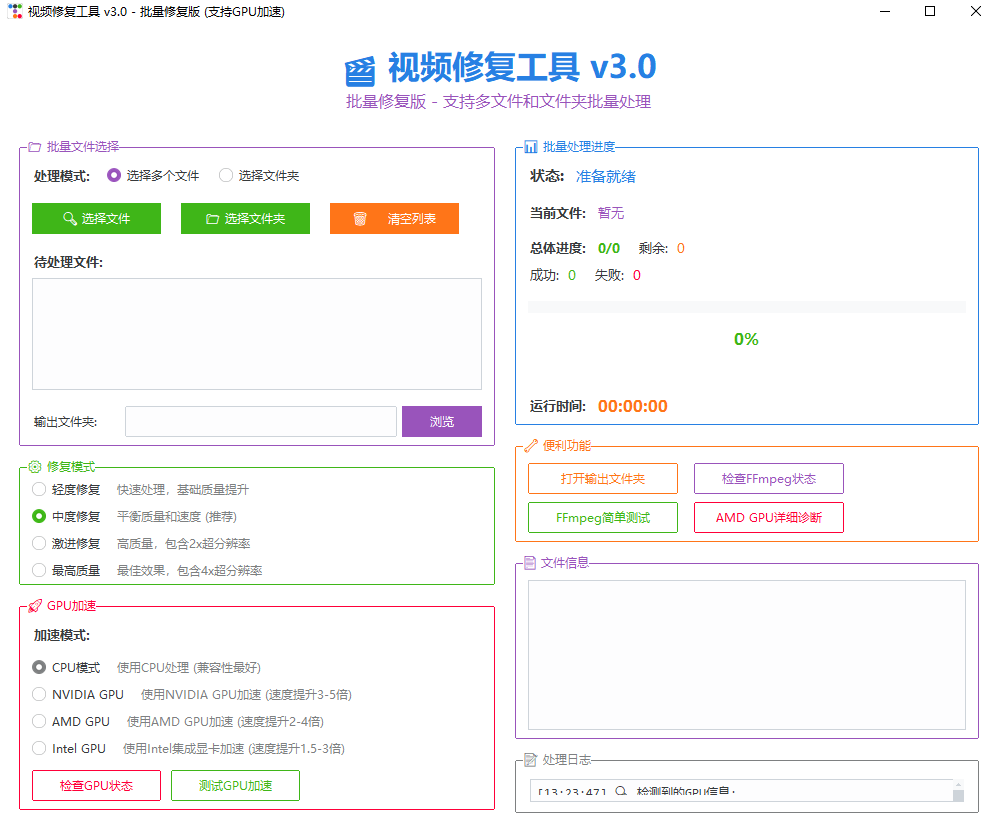Click the wrench icon beside 便利功能
Screen dimensions: 997x830
coord(531,446)
